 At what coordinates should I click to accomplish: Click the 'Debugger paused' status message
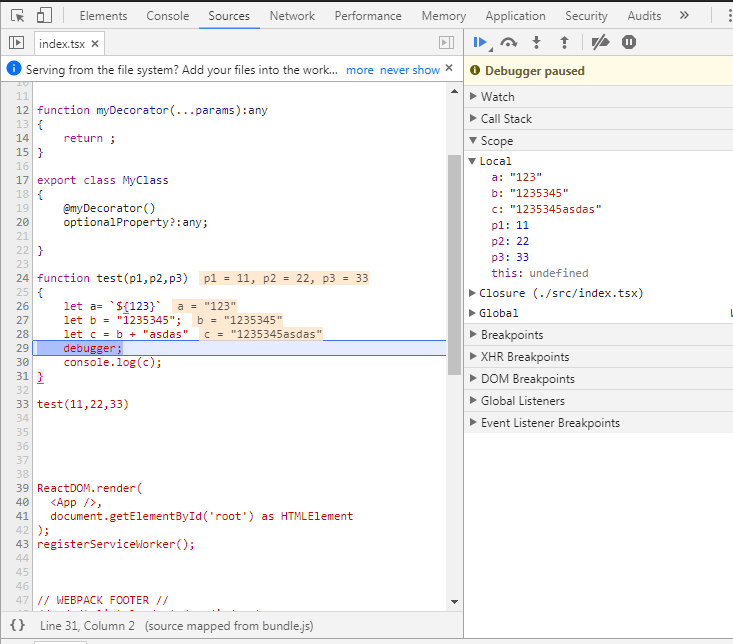[534, 71]
